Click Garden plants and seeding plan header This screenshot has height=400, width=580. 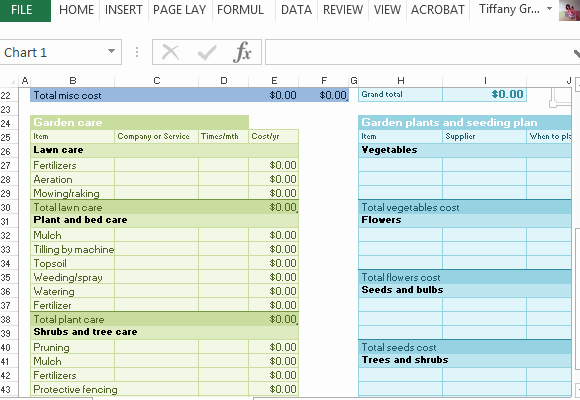pyautogui.click(x=465, y=122)
